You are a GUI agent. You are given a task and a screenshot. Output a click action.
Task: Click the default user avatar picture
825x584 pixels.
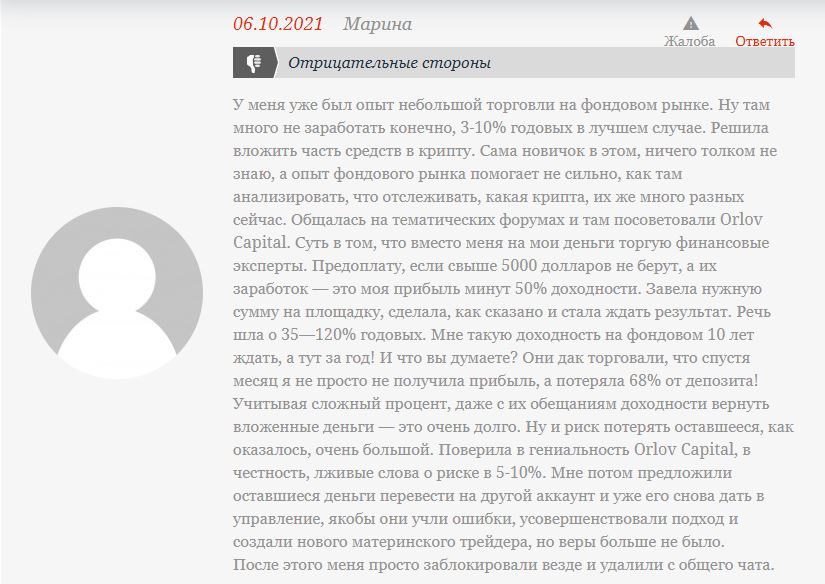coord(117,293)
